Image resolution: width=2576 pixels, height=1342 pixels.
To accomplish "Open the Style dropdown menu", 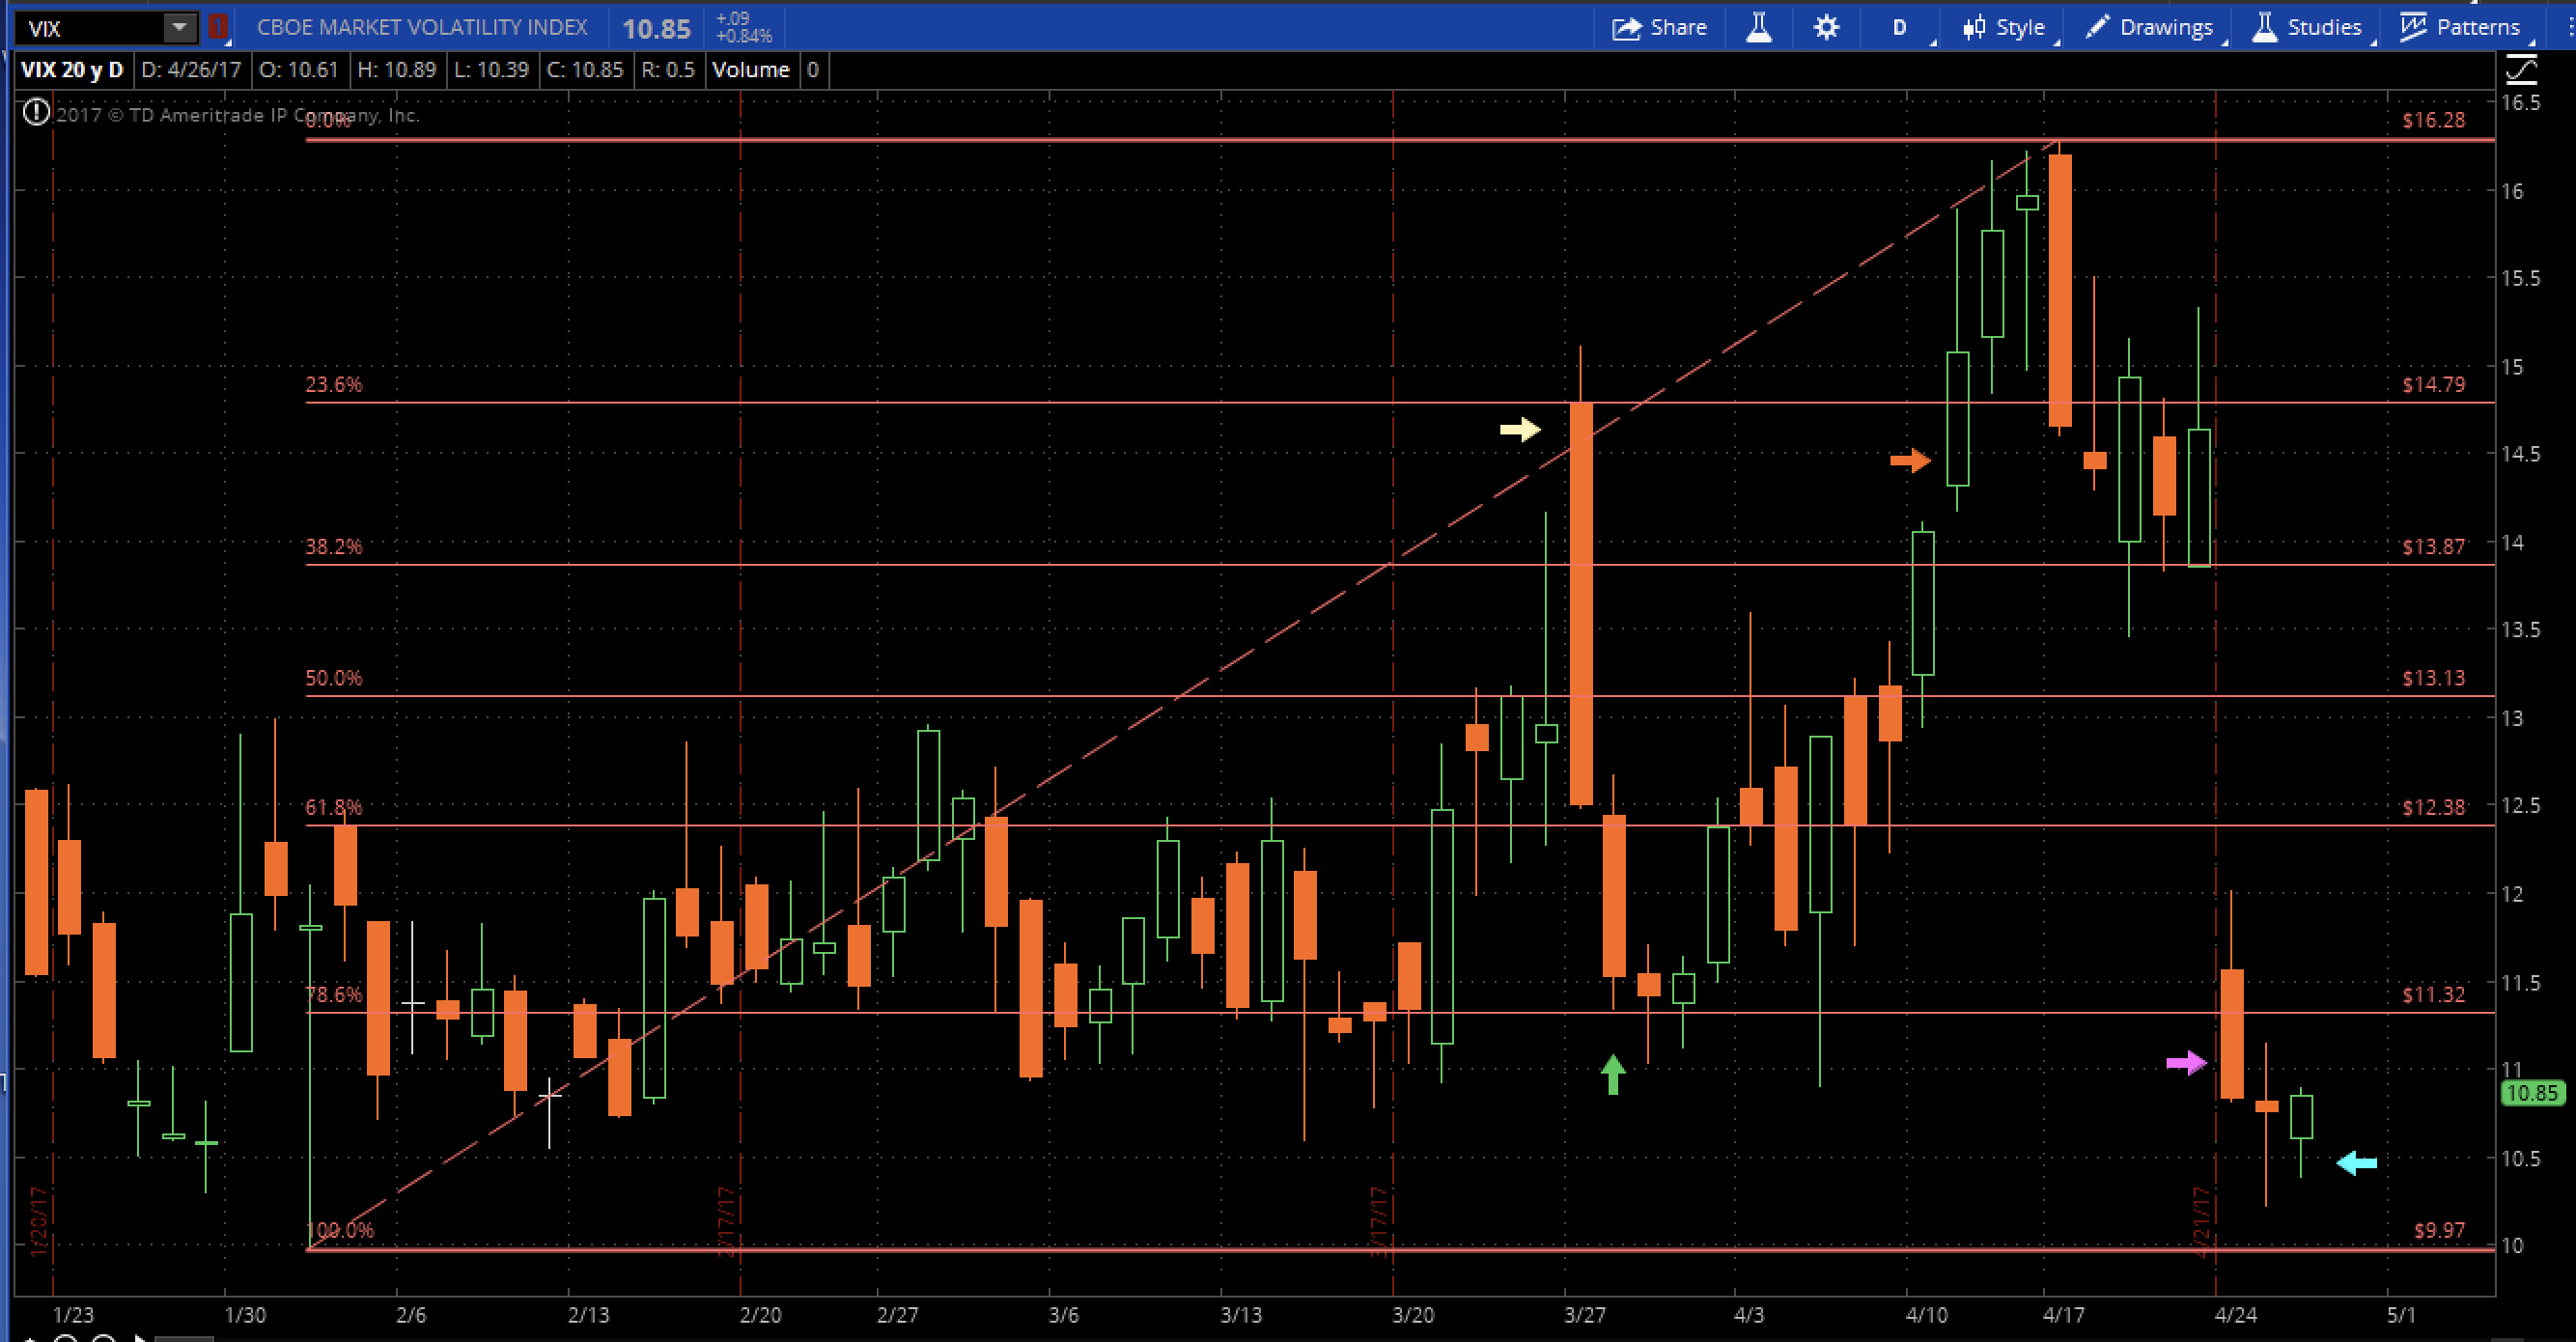I will pos(2005,27).
